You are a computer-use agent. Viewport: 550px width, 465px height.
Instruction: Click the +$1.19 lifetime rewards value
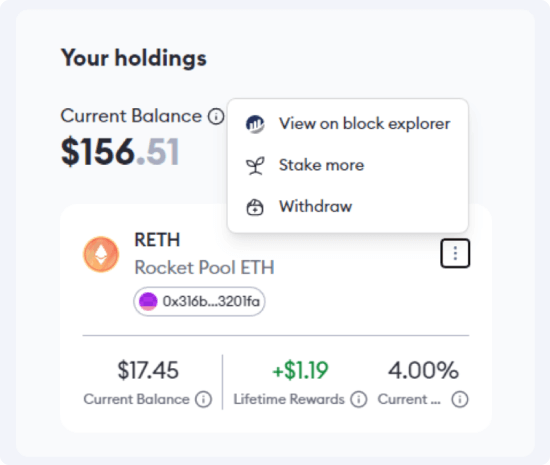click(300, 370)
